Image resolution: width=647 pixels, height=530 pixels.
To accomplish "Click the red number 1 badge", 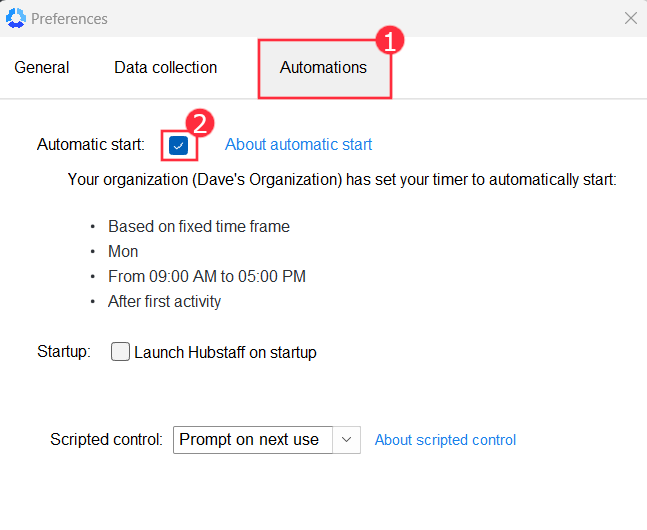I will (x=389, y=40).
